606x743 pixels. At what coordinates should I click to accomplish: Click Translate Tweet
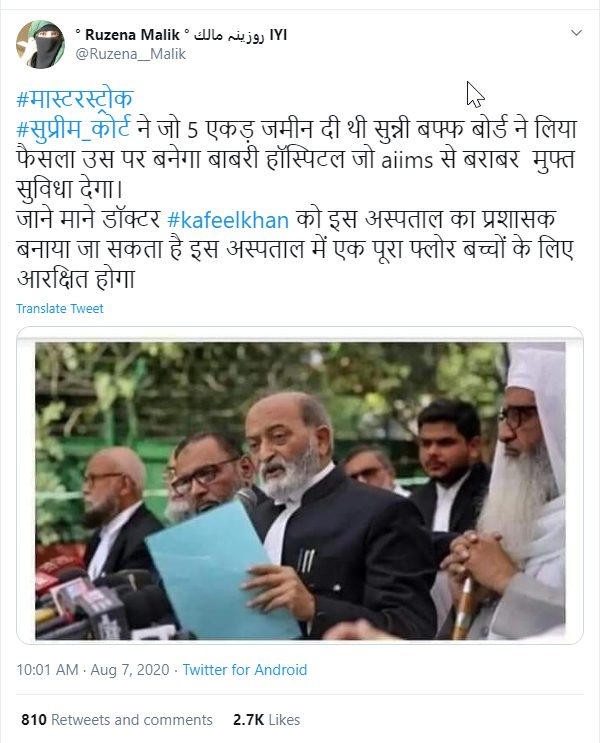[60, 308]
